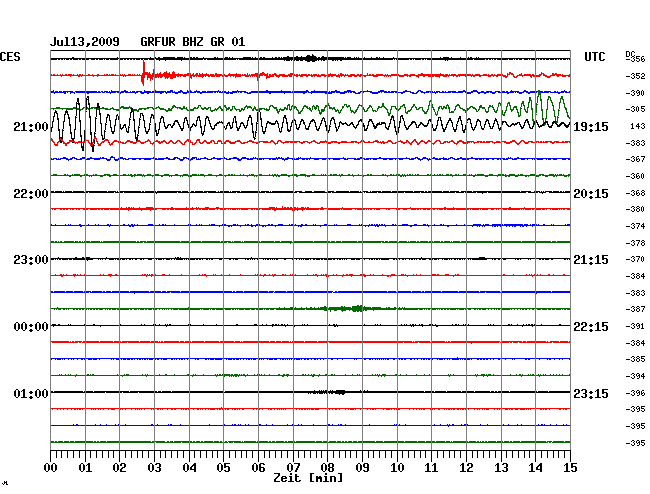Select the 23:00 local time label
650x494 pixels.
(31, 260)
